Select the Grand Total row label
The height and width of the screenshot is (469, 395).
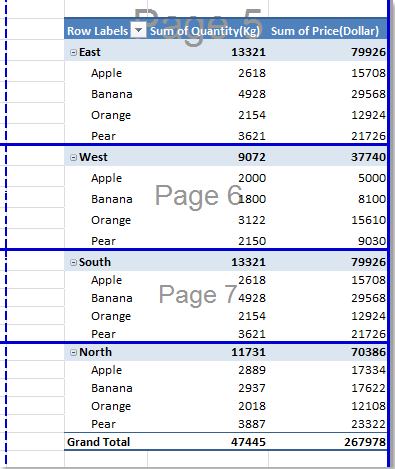pos(98,442)
